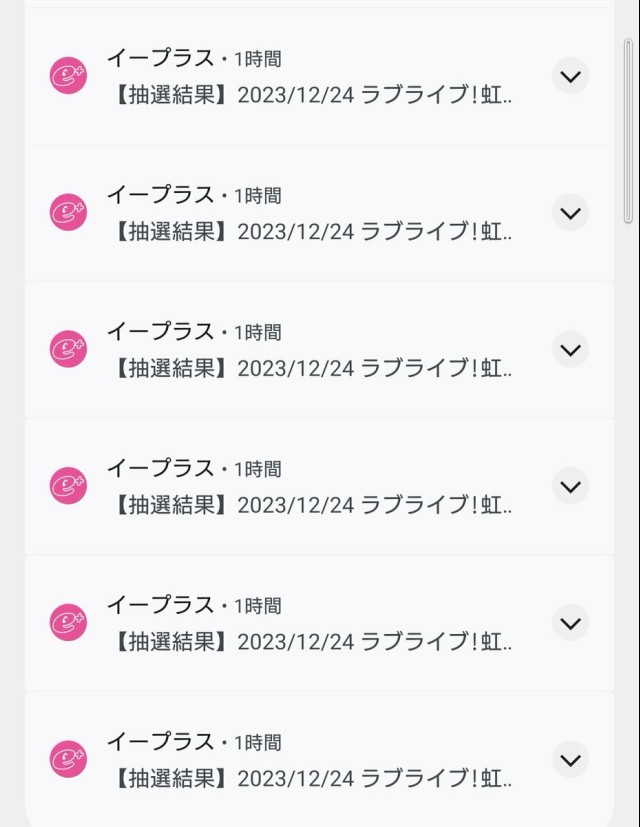Expand the fourth イープラス notification chevron

(570, 486)
